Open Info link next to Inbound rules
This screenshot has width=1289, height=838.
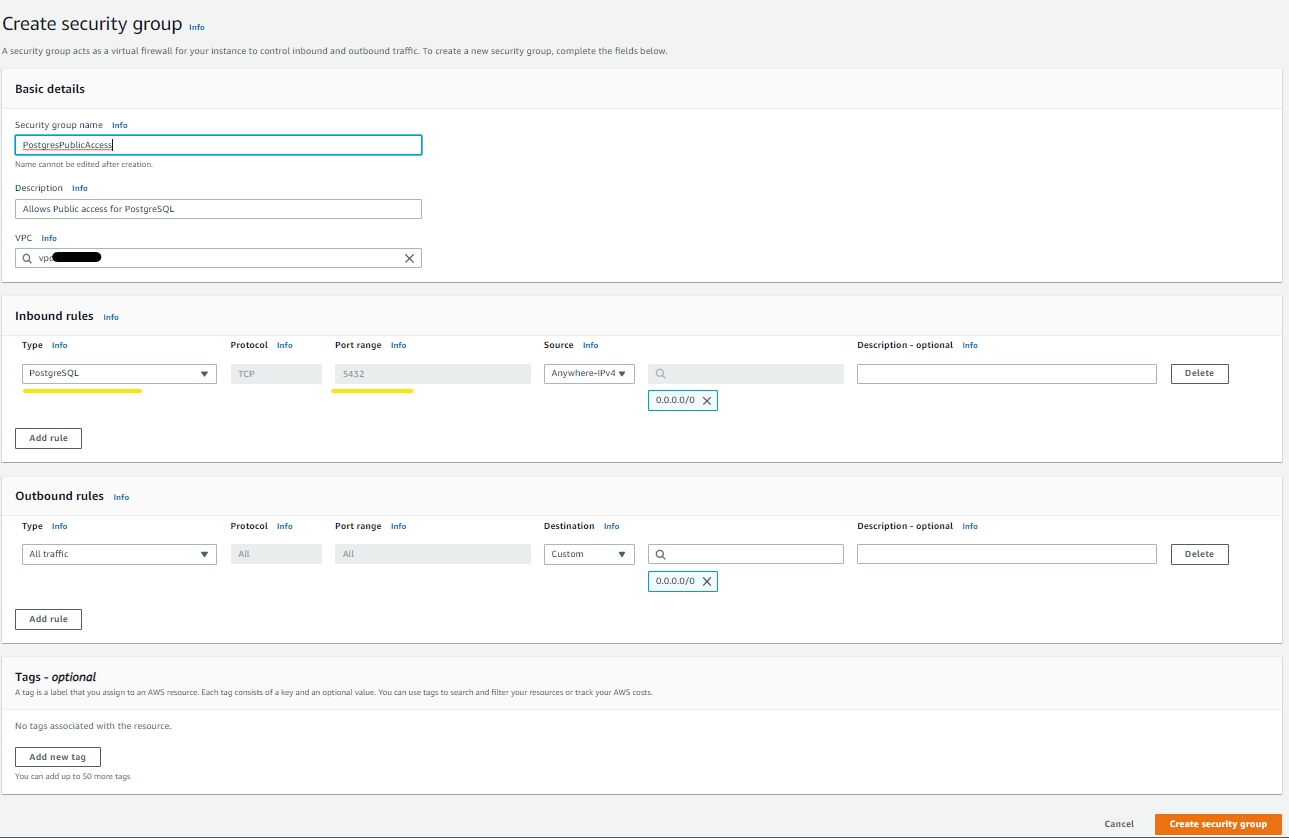coord(111,317)
